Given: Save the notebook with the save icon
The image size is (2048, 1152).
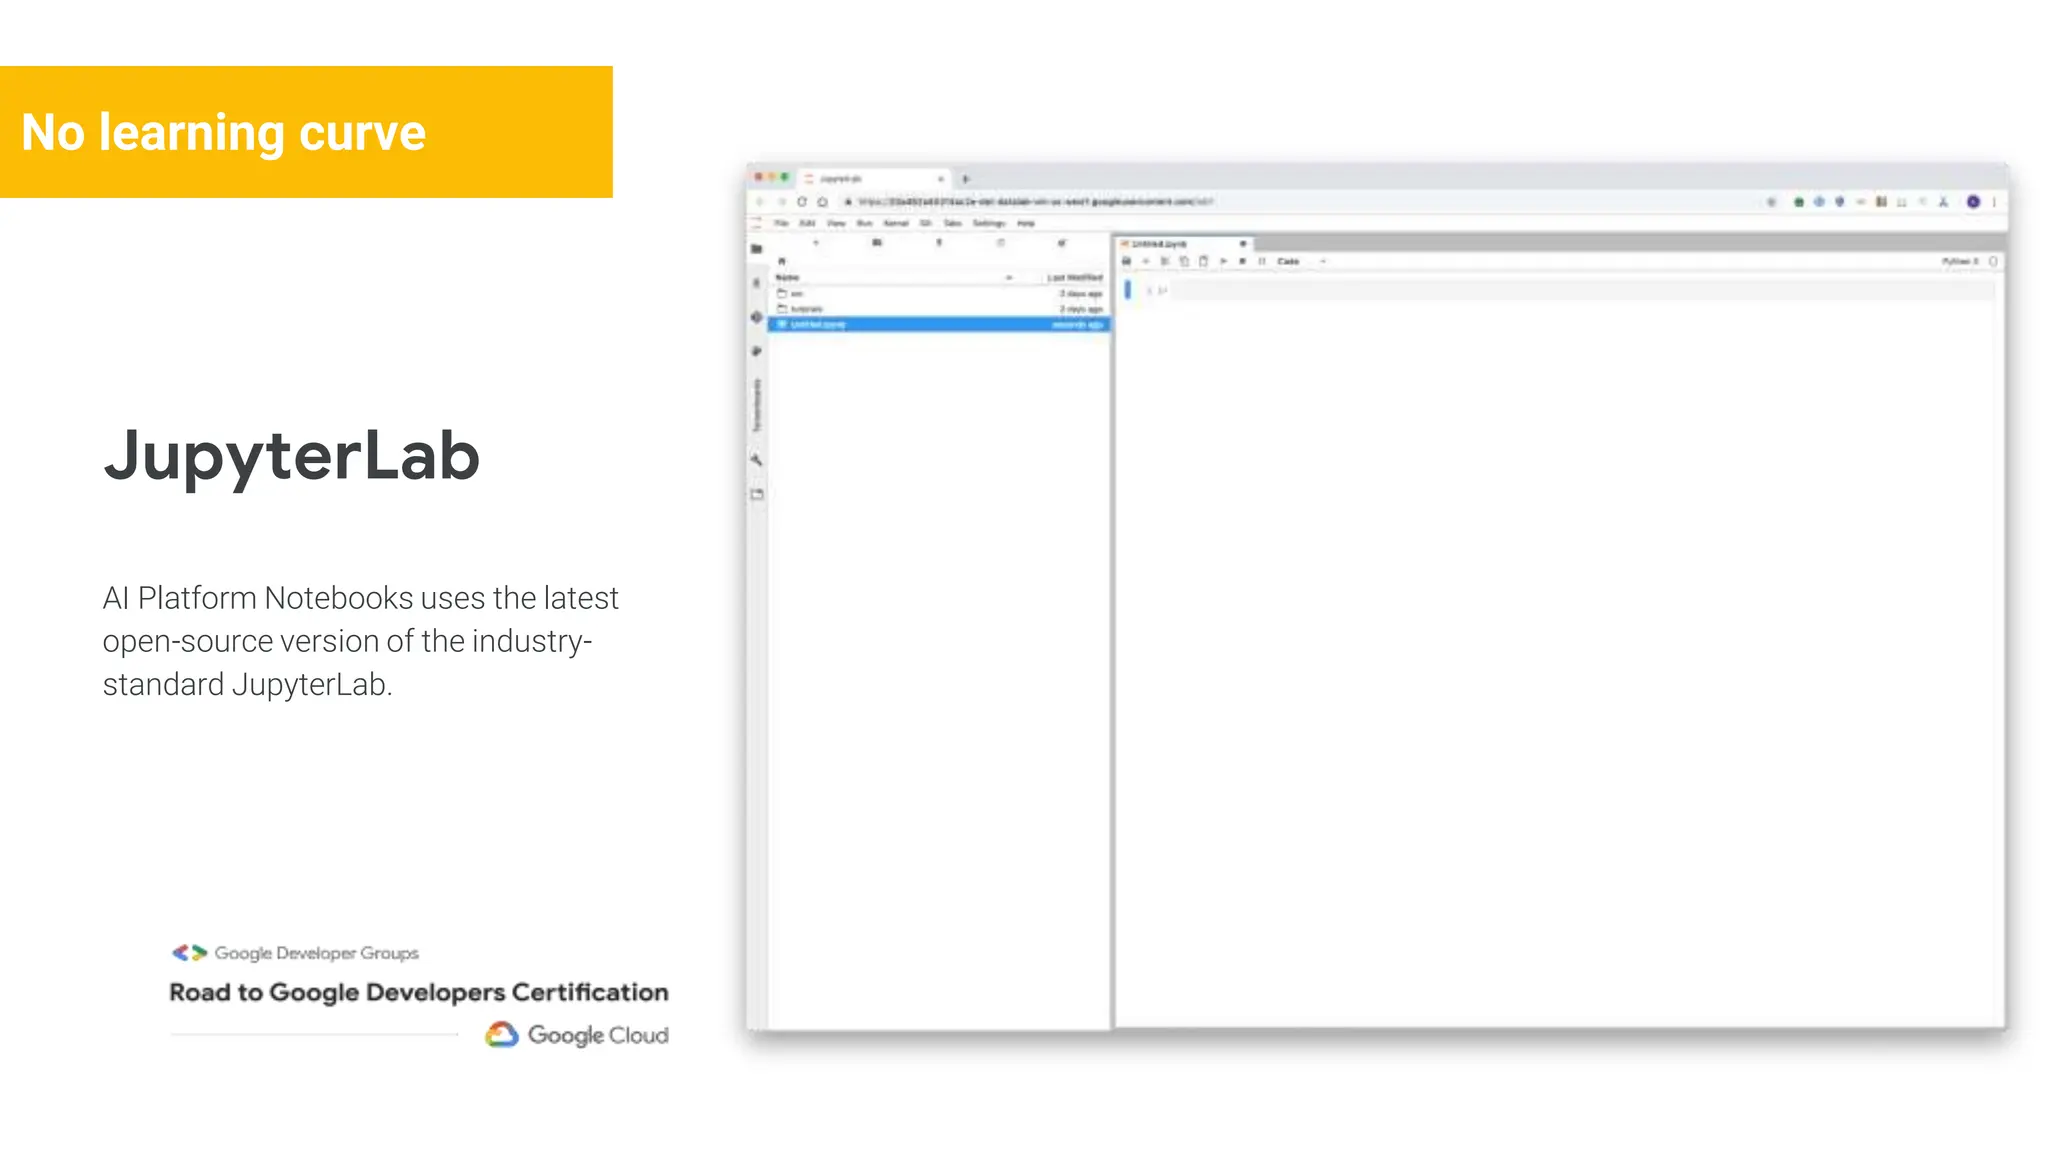Looking at the screenshot, I should 1127,261.
